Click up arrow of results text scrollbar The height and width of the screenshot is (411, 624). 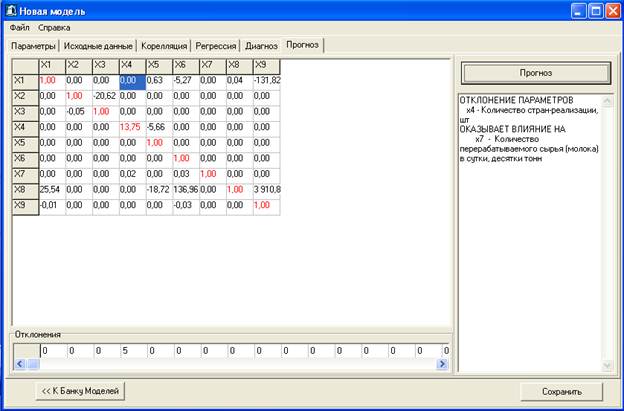point(607,101)
